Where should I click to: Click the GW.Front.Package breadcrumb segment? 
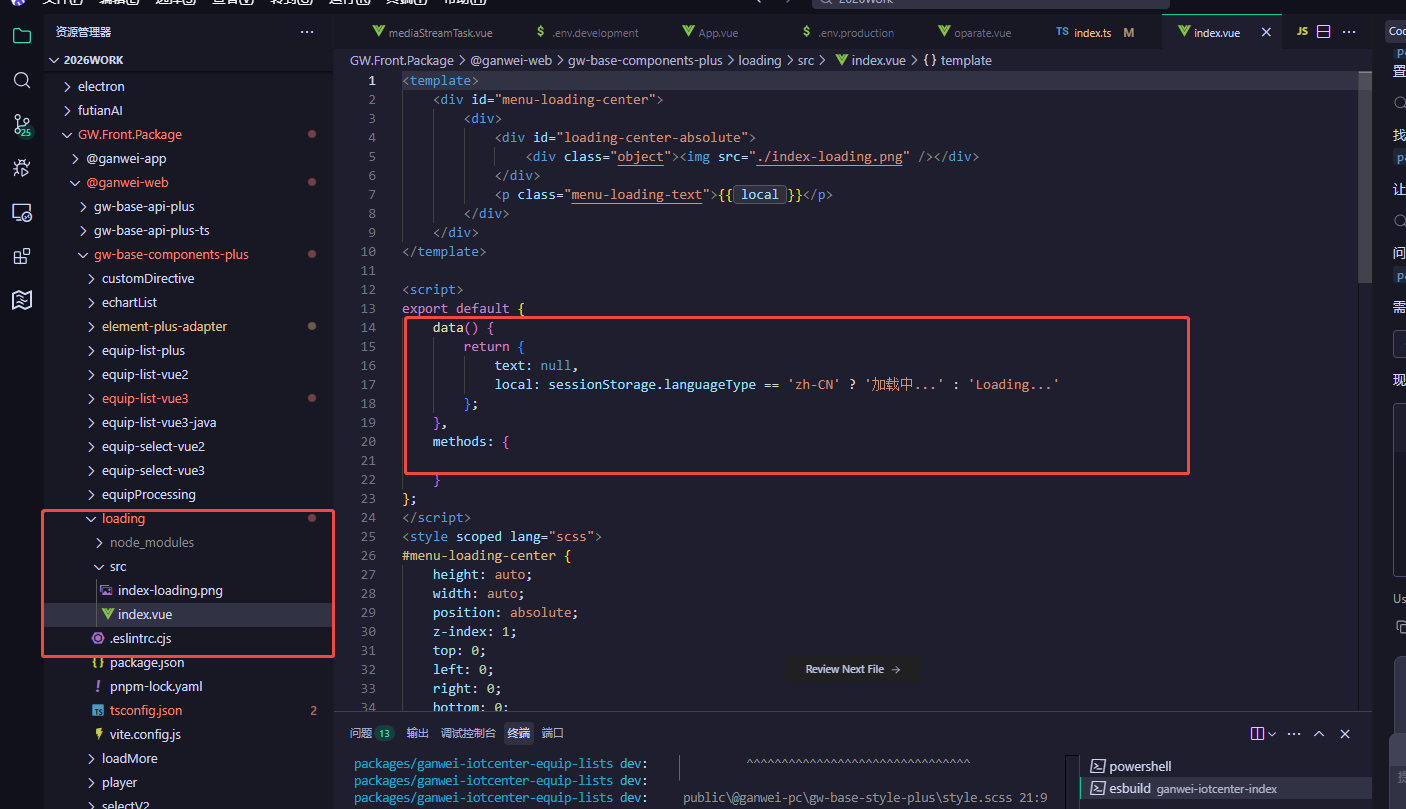[x=401, y=60]
